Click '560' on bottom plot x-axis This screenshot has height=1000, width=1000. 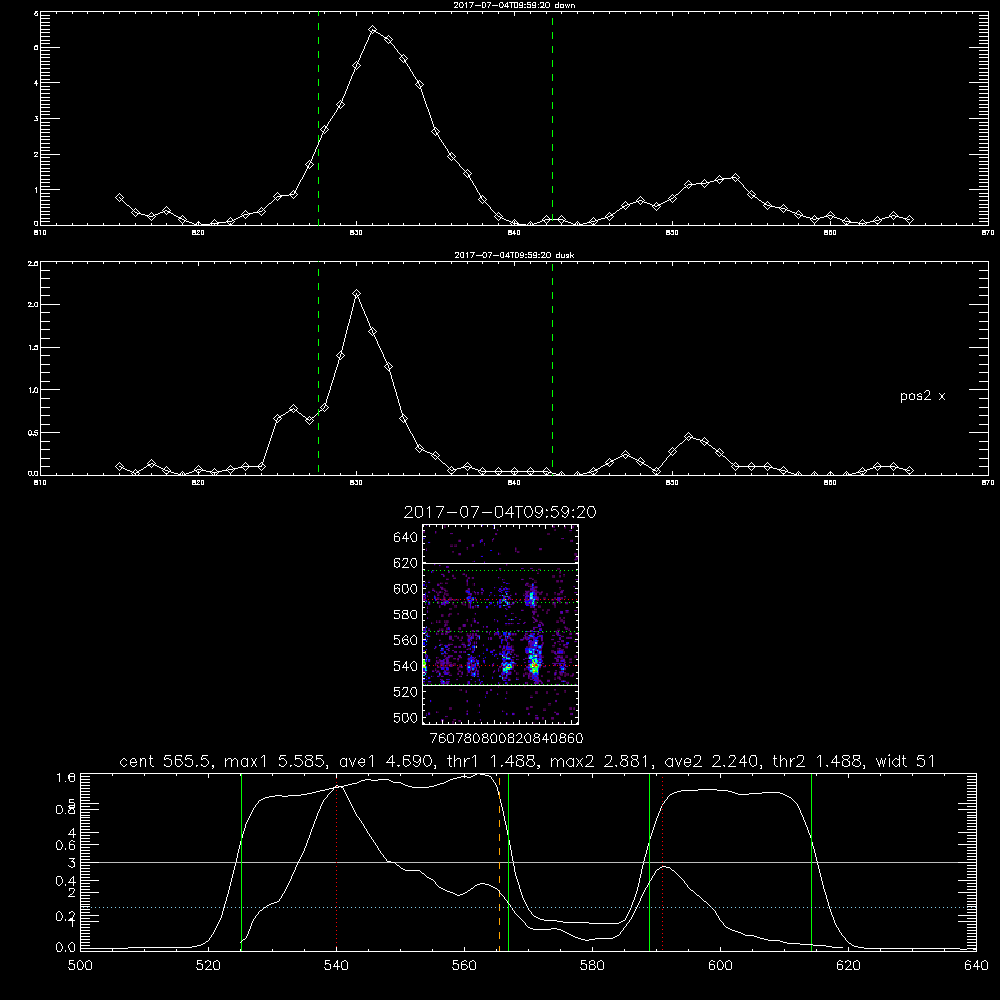464,966
